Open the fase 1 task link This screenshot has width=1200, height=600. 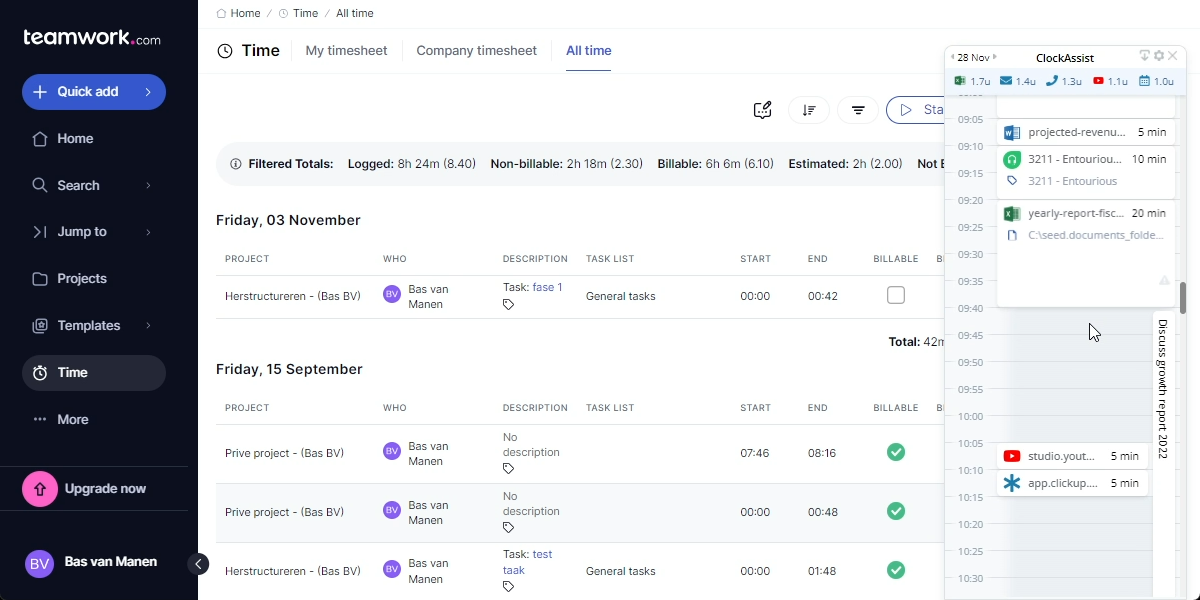(547, 288)
